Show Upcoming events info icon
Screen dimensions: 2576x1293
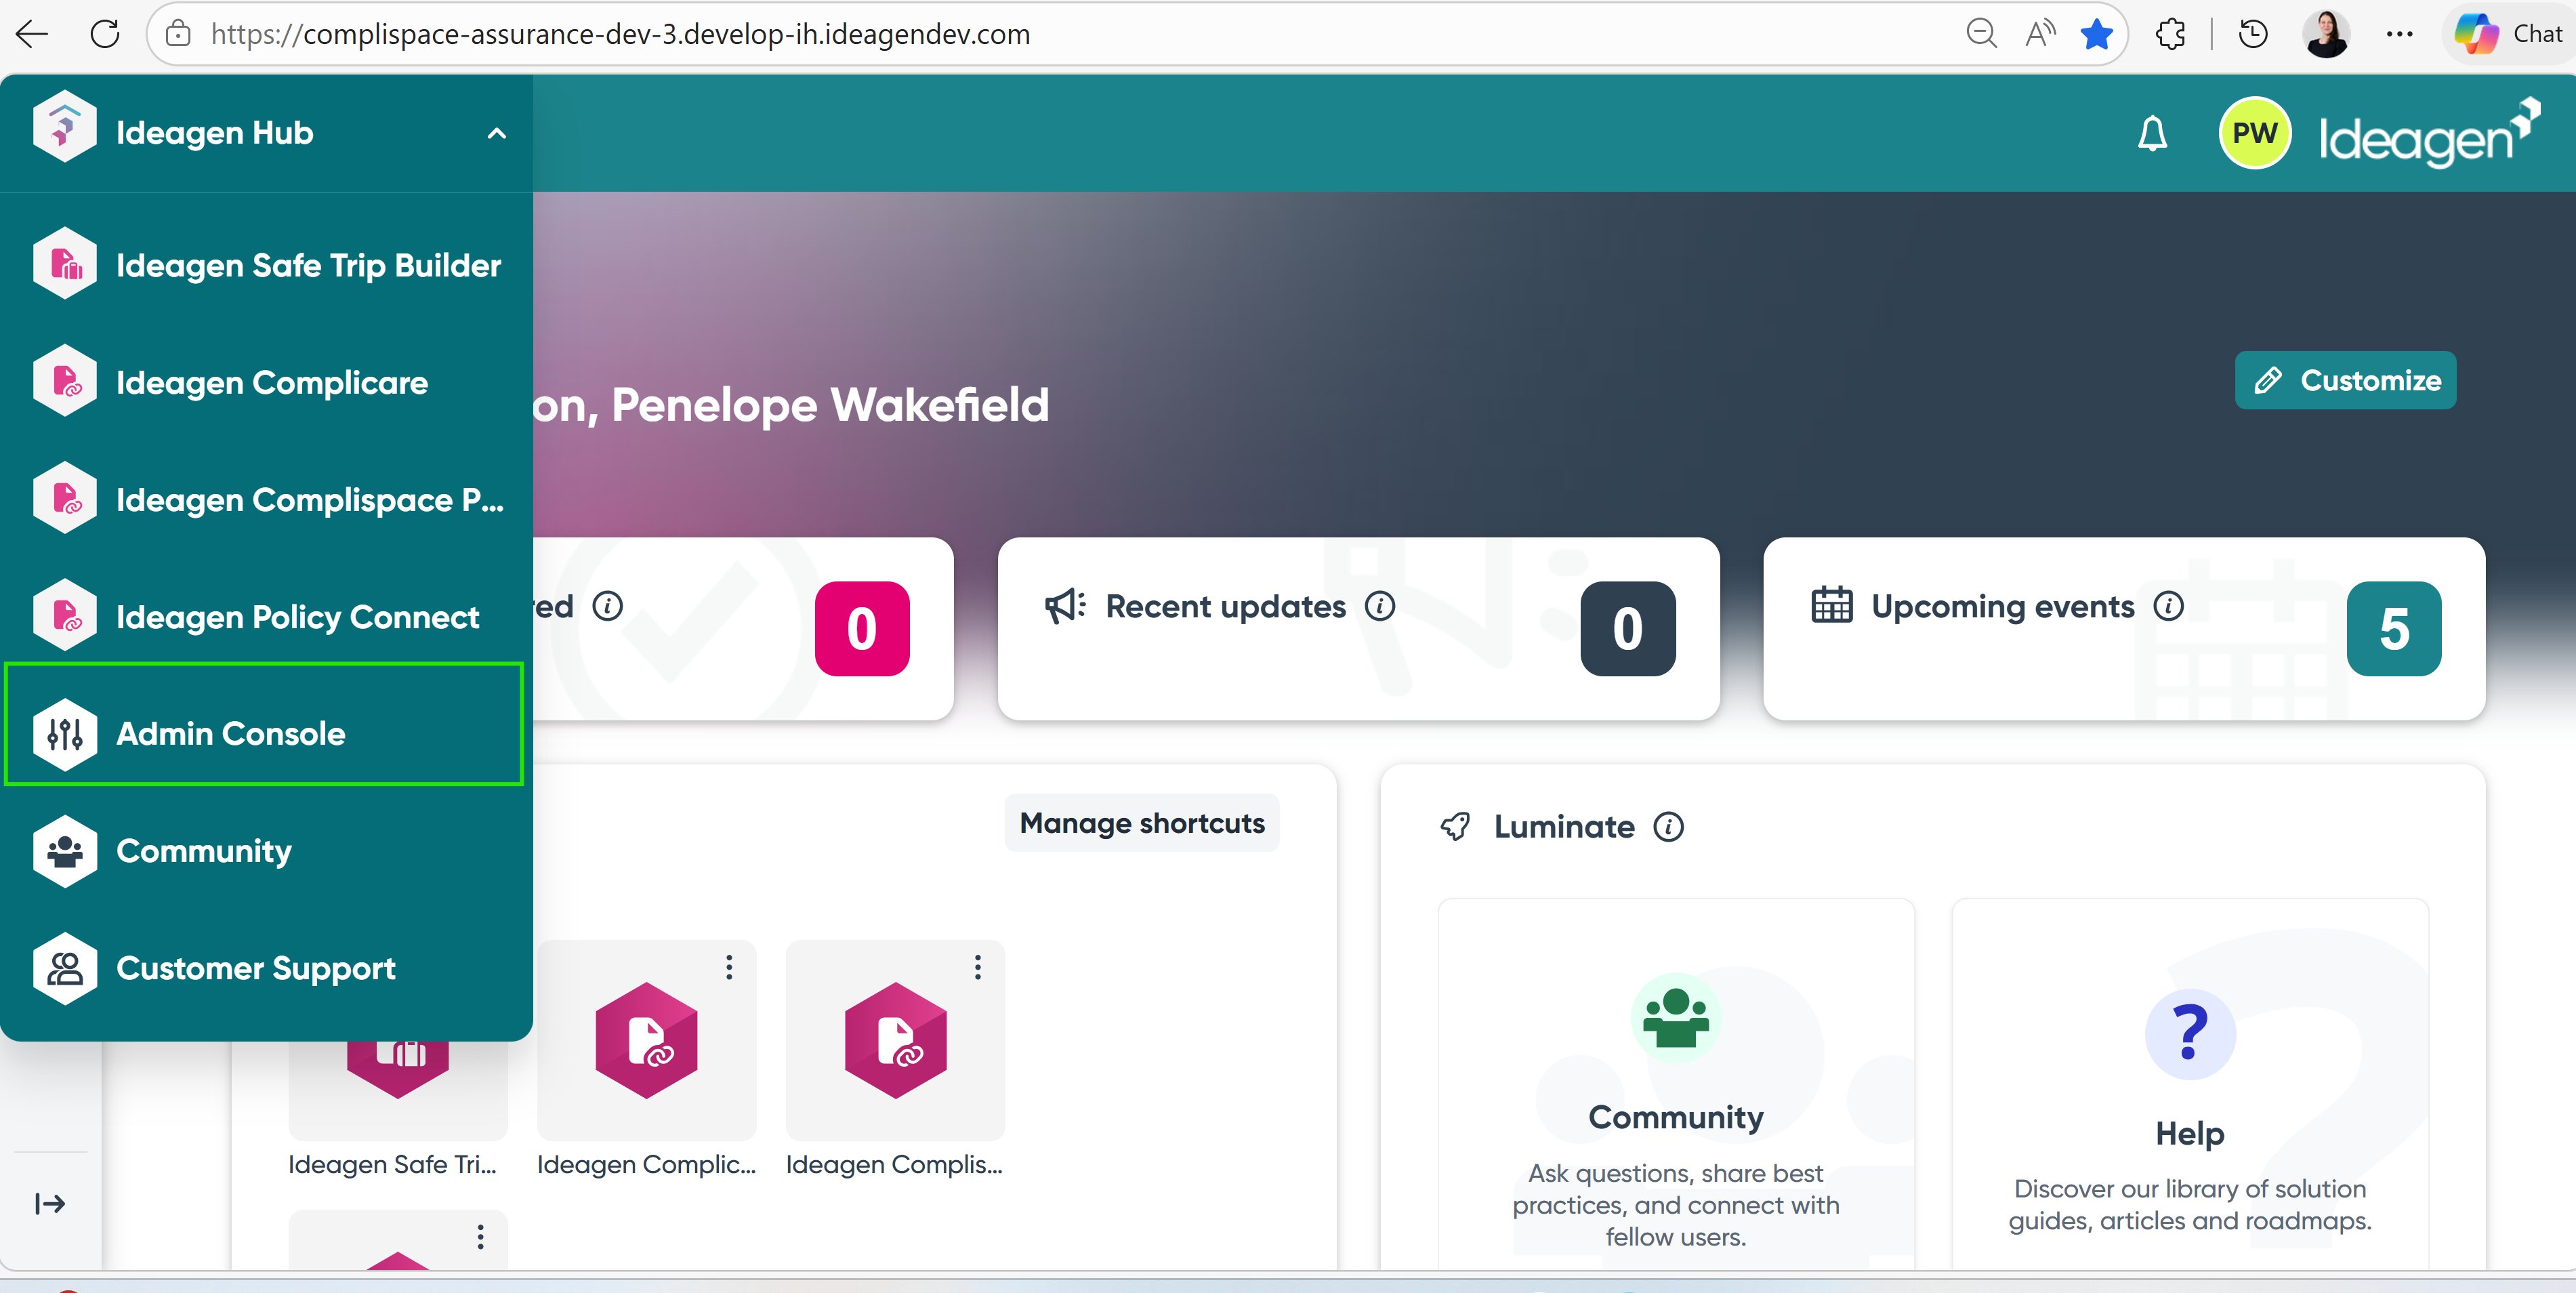click(x=2168, y=606)
